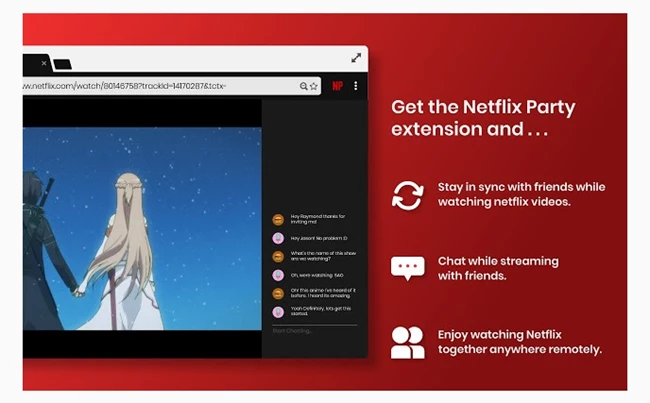This screenshot has width=650, height=403.
Task: Click 'Stay in sync with friends' text
Action: [x=521, y=194]
